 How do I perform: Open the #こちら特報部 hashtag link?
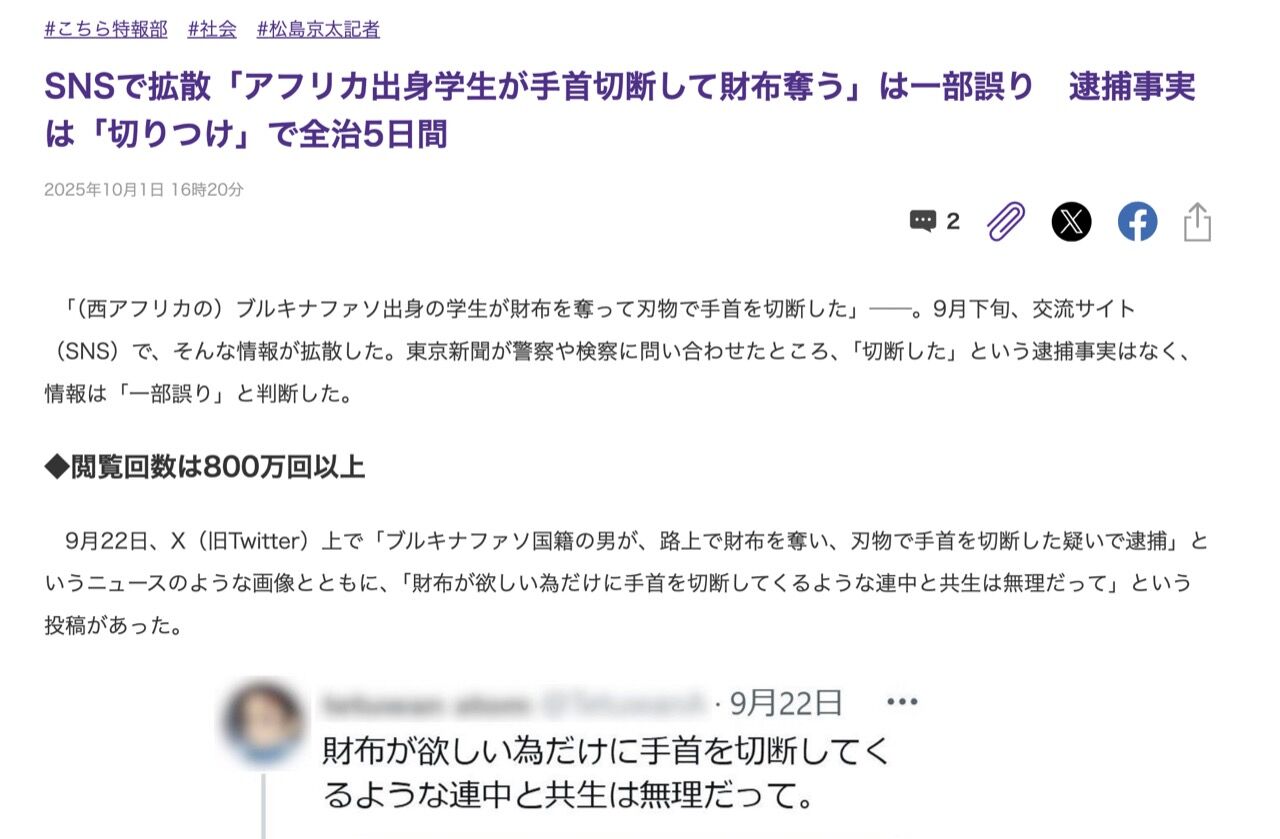tap(106, 29)
